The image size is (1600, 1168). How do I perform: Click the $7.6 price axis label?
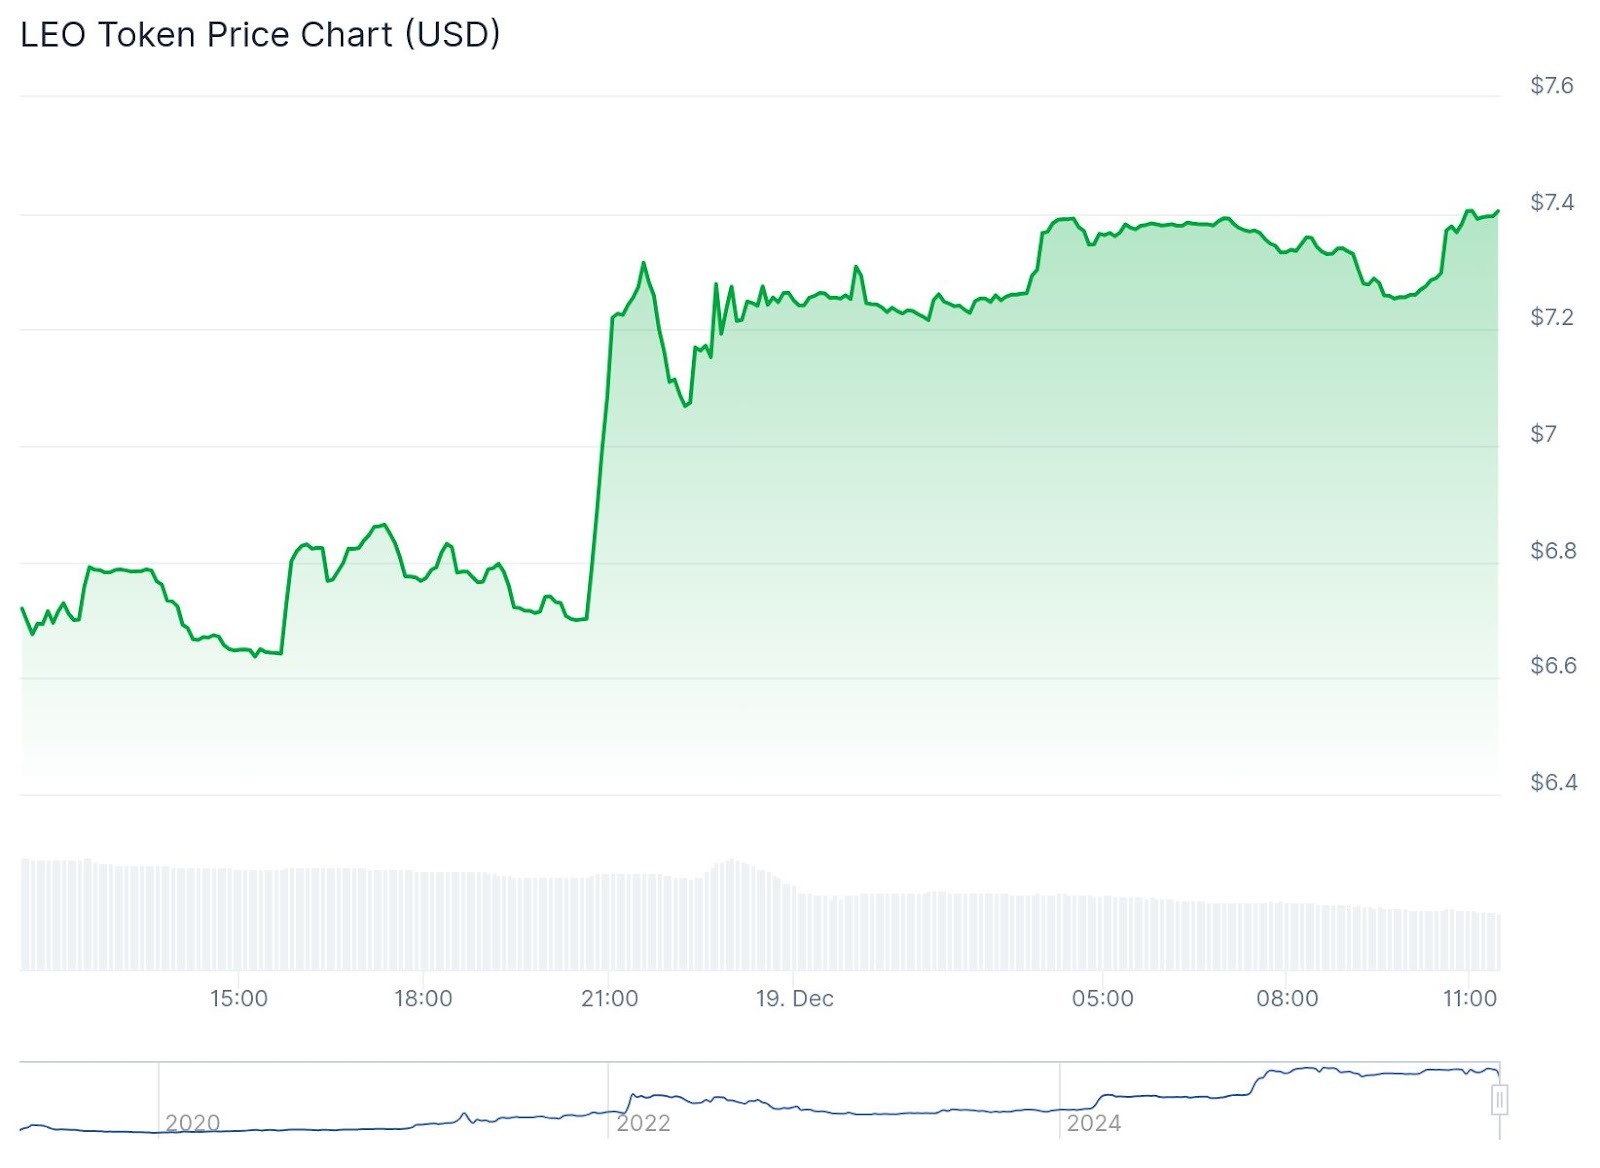(1551, 86)
